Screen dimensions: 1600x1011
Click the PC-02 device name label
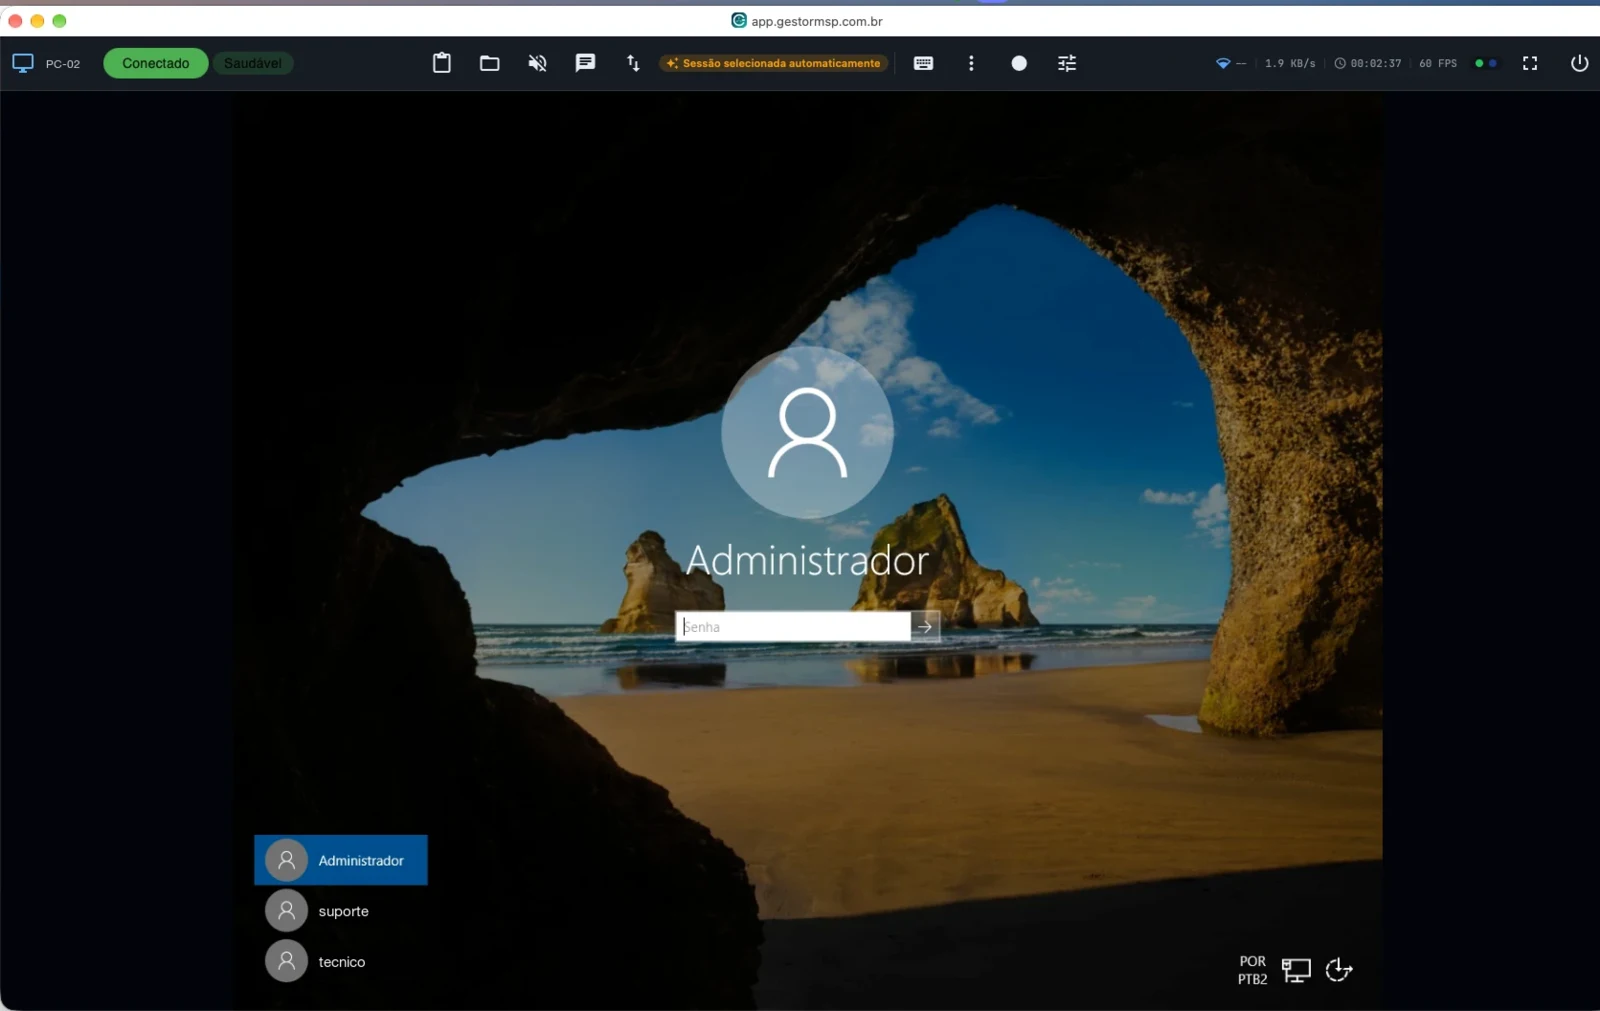tap(63, 64)
